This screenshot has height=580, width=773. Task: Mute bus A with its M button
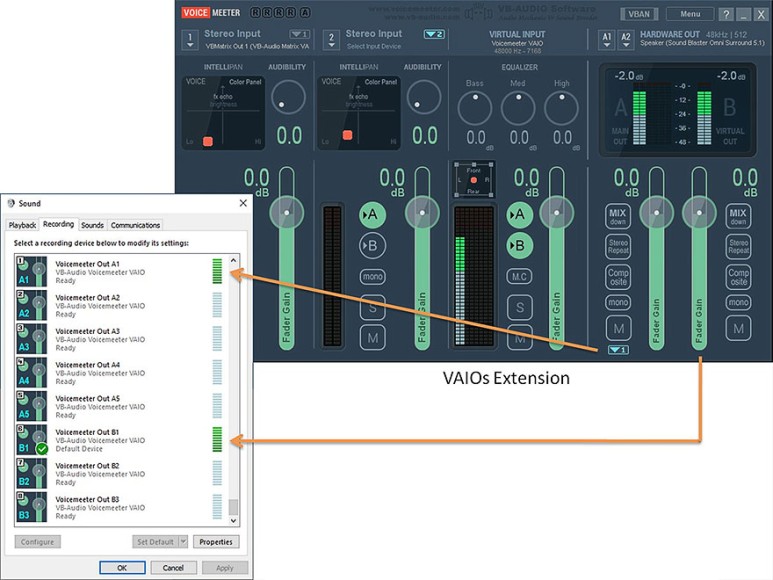(618, 328)
